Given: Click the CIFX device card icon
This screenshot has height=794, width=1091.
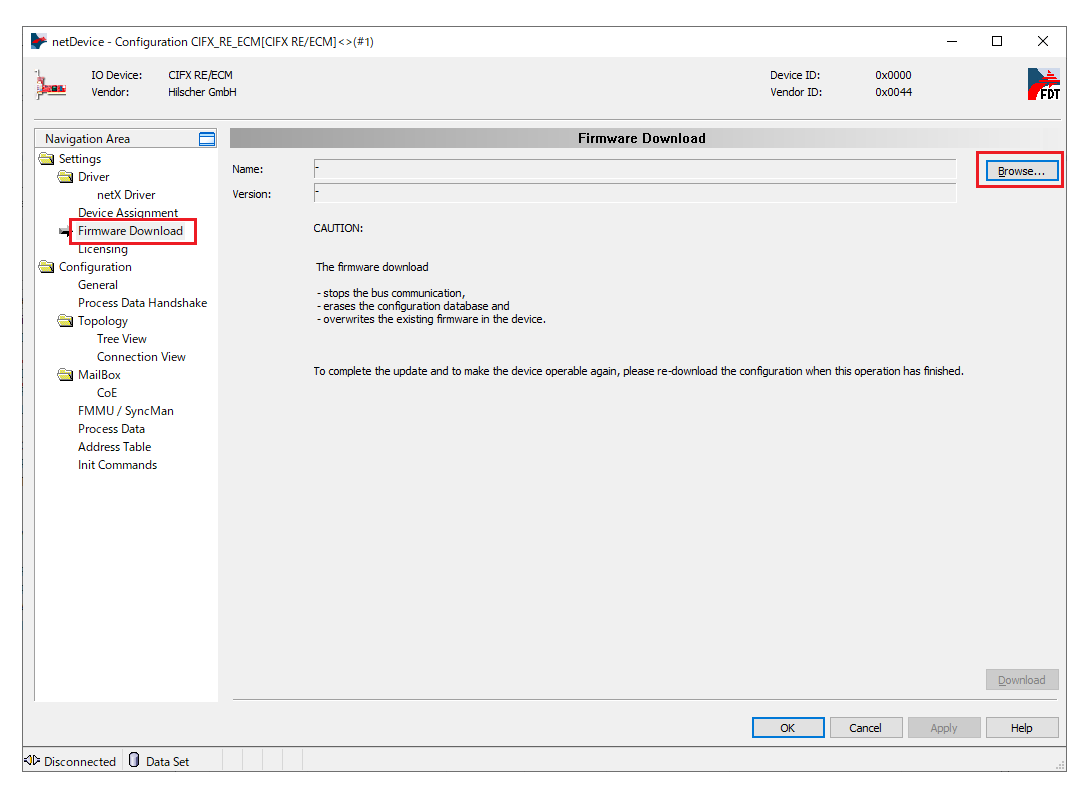Looking at the screenshot, I should (x=51, y=85).
